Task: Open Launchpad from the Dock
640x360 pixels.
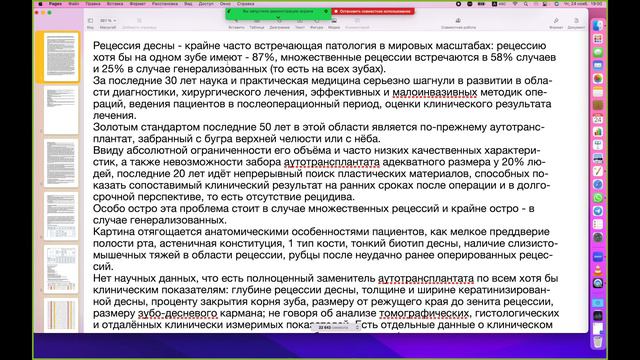Action: [x=598, y=39]
